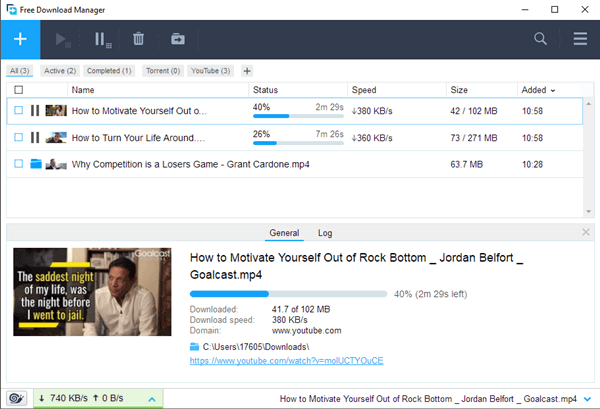Expand the speed panel up chevron
The height and width of the screenshot is (409, 600).
(x=152, y=399)
